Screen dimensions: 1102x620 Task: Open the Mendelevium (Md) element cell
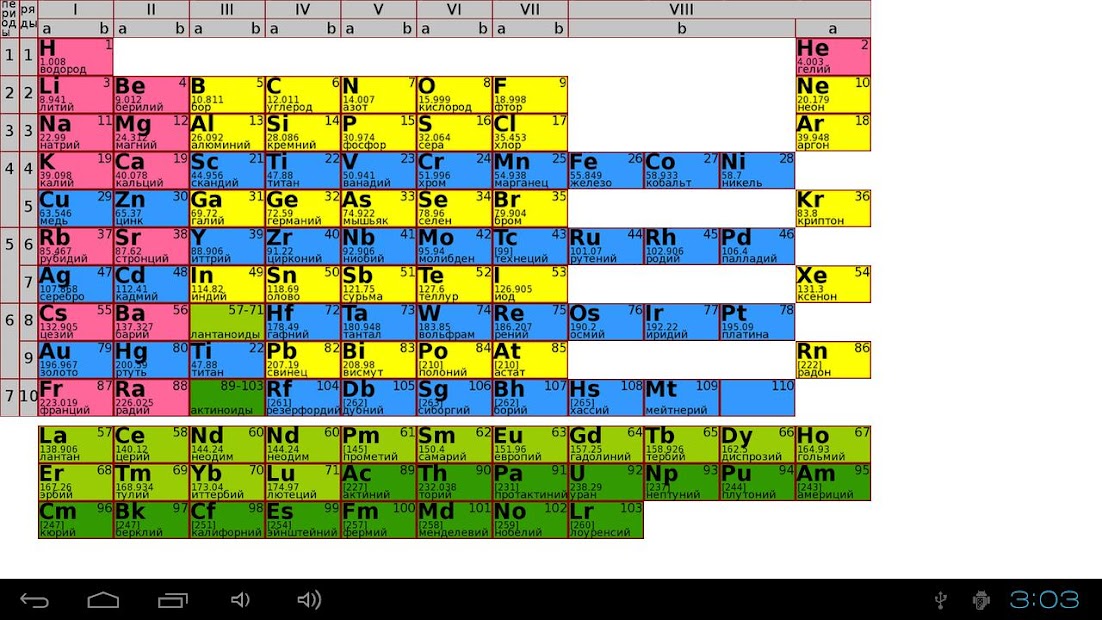[455, 519]
